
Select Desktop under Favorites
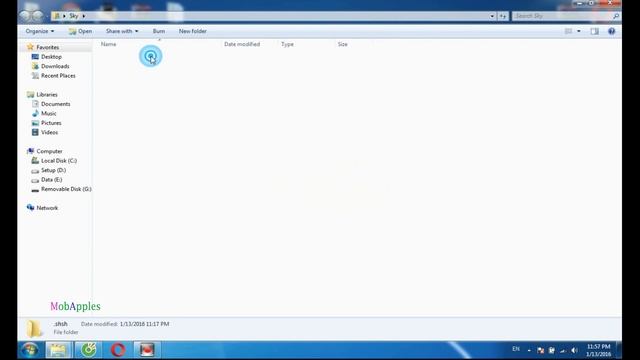[51, 57]
